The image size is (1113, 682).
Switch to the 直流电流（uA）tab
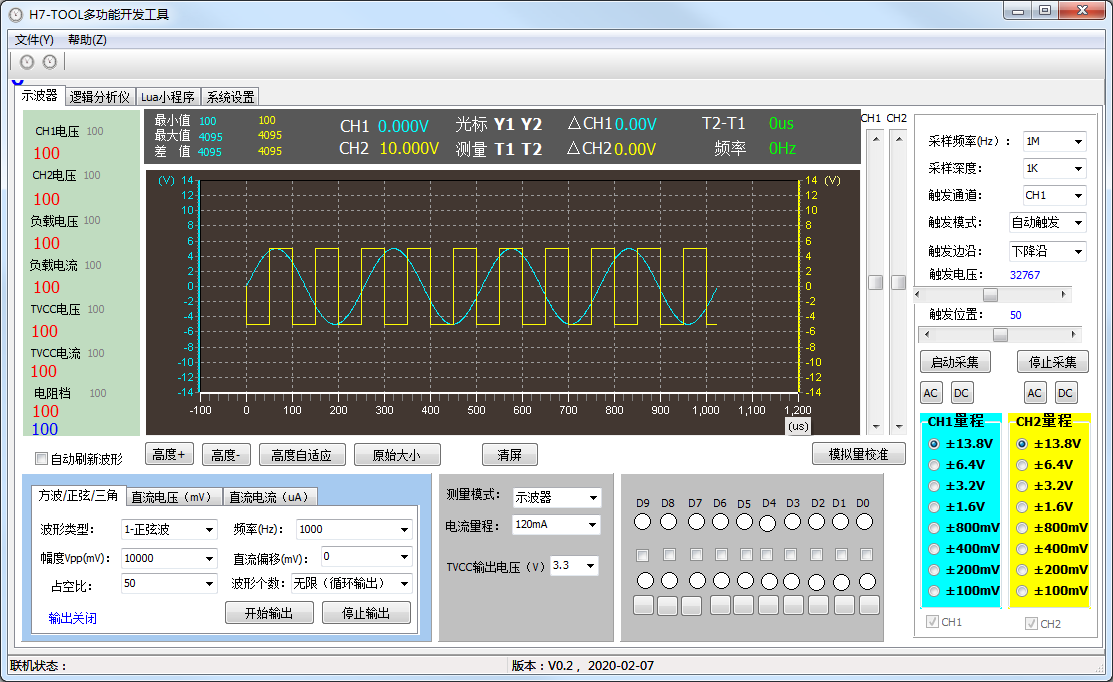[x=270, y=497]
